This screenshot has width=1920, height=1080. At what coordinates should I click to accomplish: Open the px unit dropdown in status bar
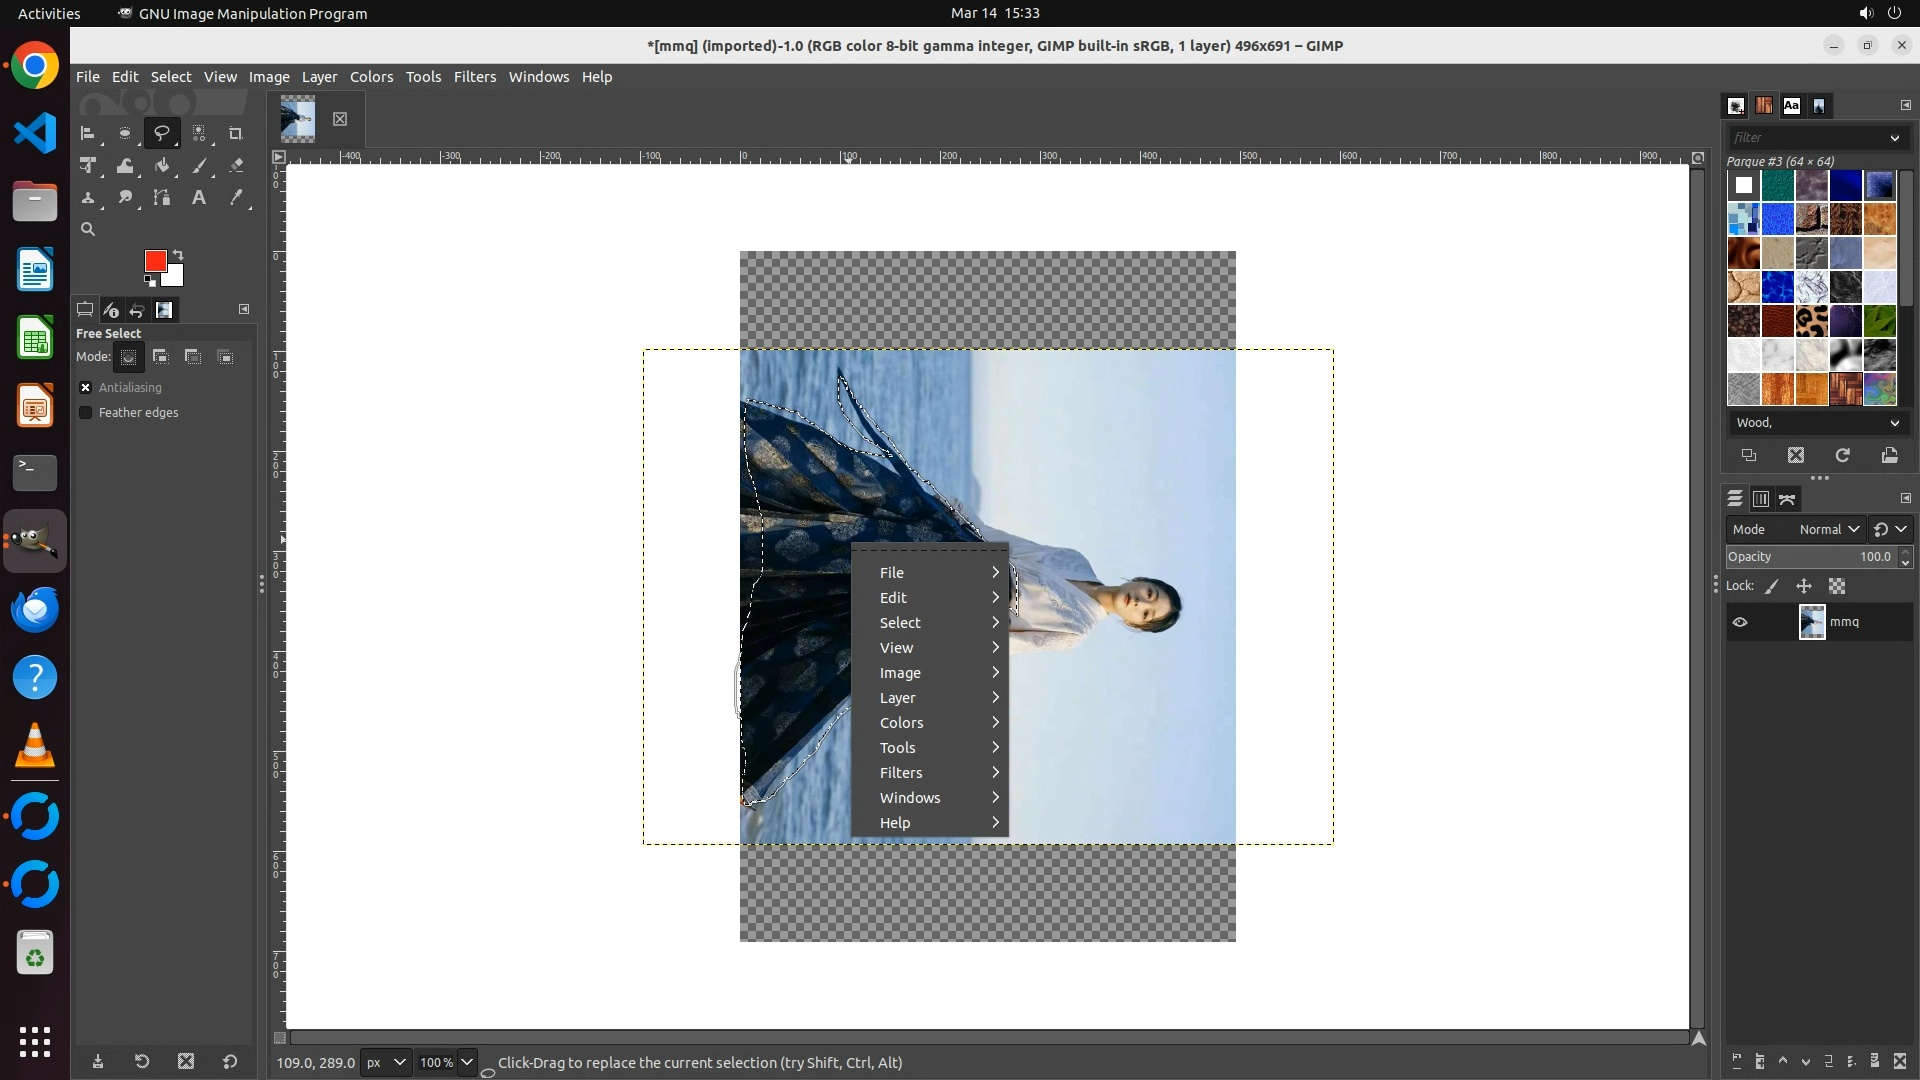pos(385,1062)
